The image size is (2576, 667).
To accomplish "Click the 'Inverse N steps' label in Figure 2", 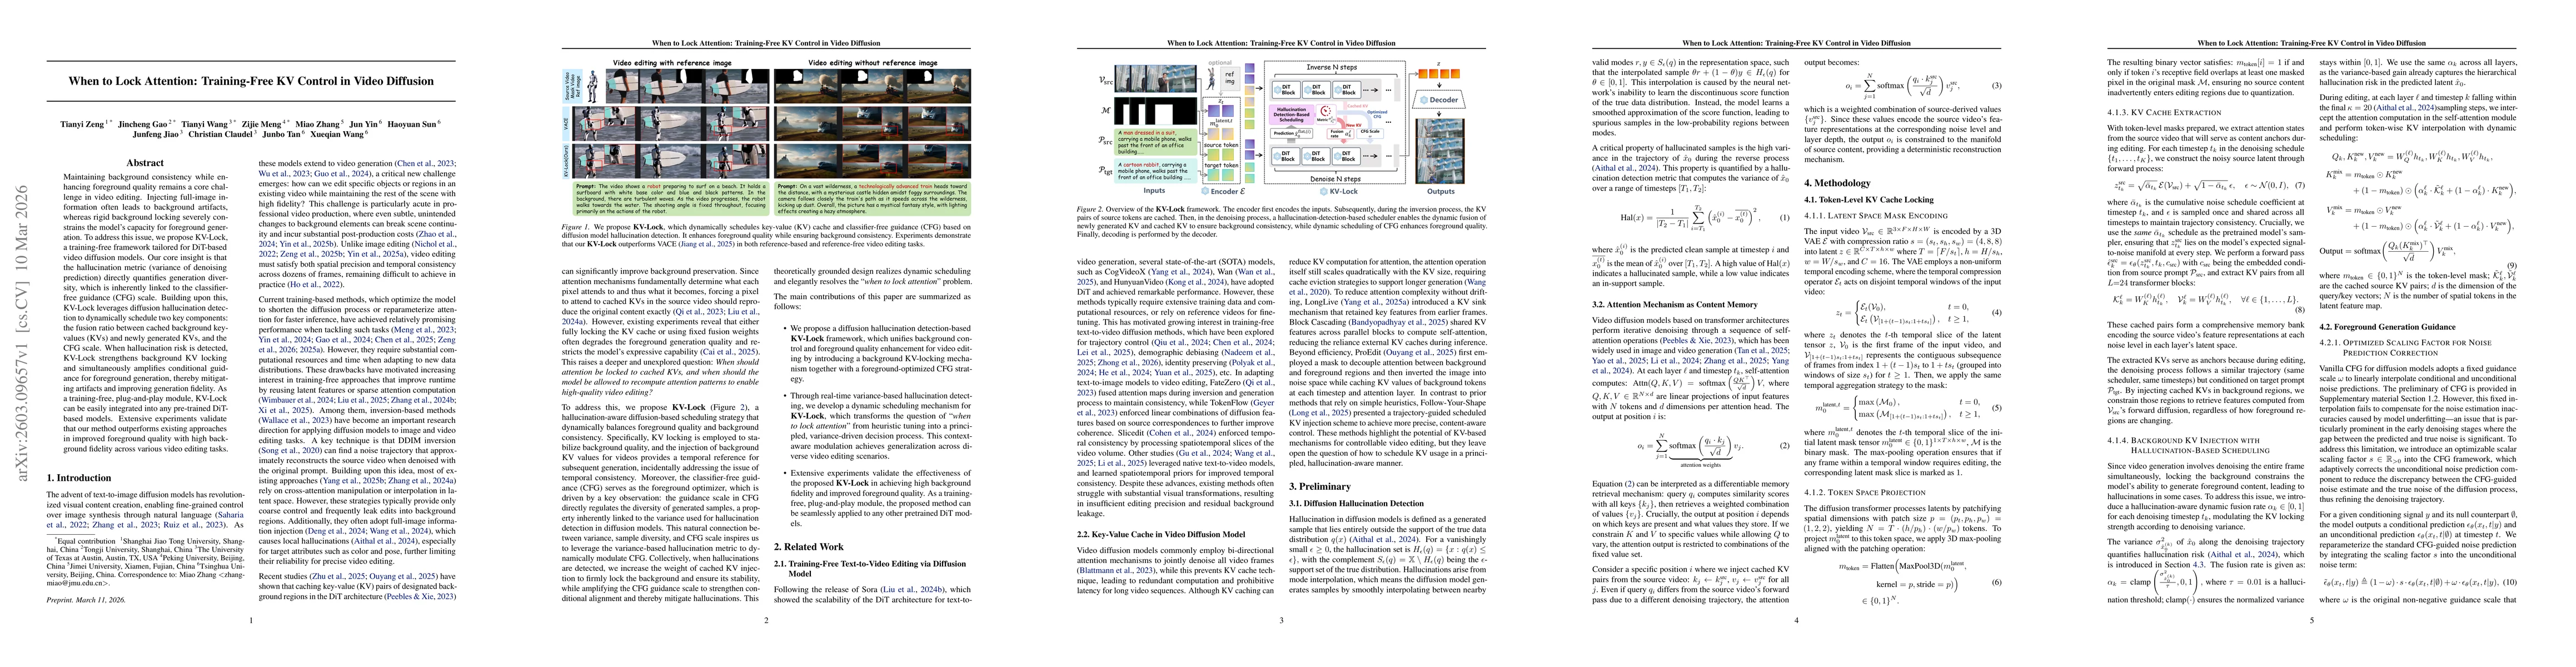I will pos(1332,67).
